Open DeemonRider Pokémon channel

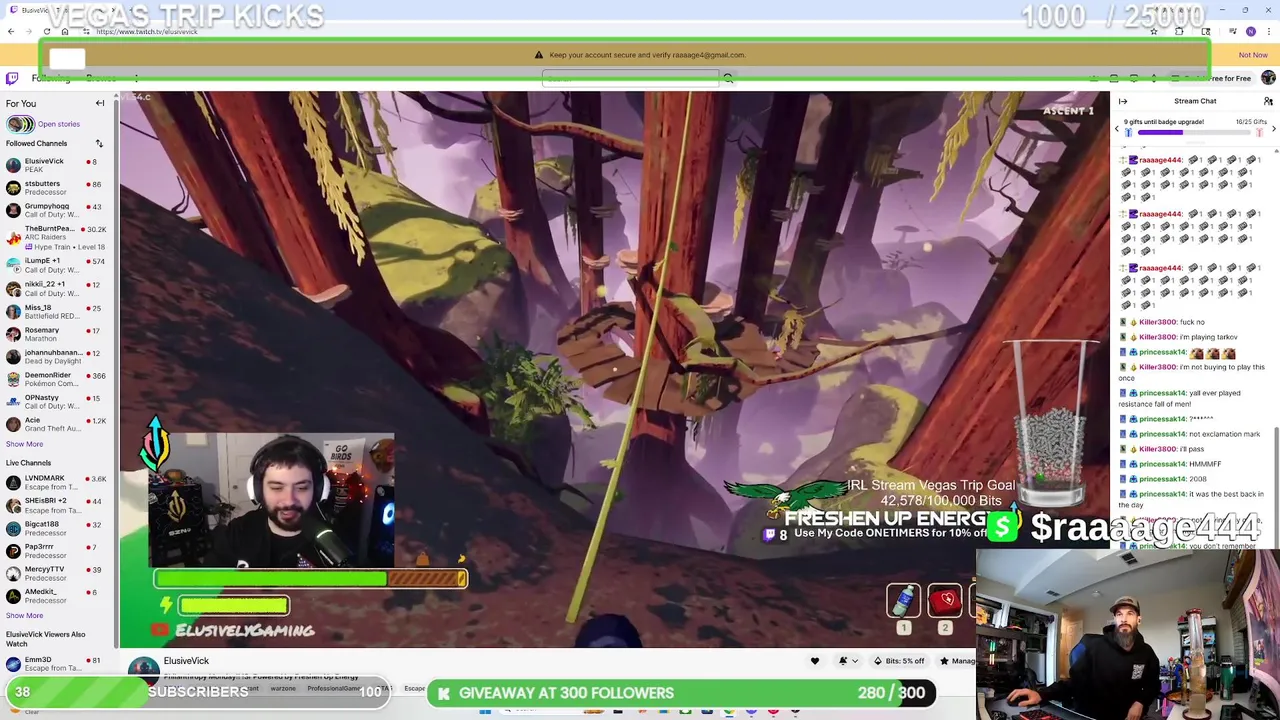[x=56, y=379]
